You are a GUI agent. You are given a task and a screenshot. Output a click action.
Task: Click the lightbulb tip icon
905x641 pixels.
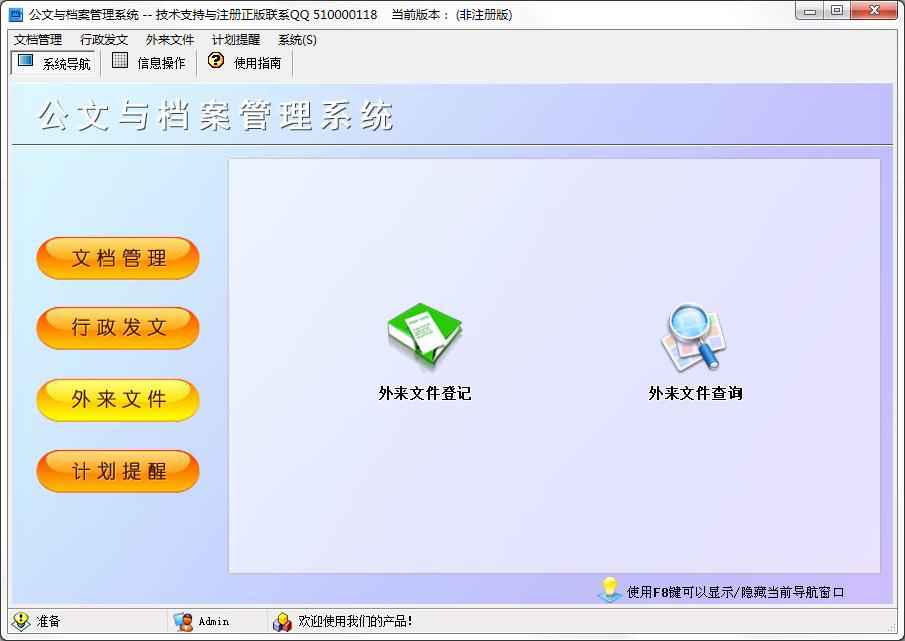[609, 590]
